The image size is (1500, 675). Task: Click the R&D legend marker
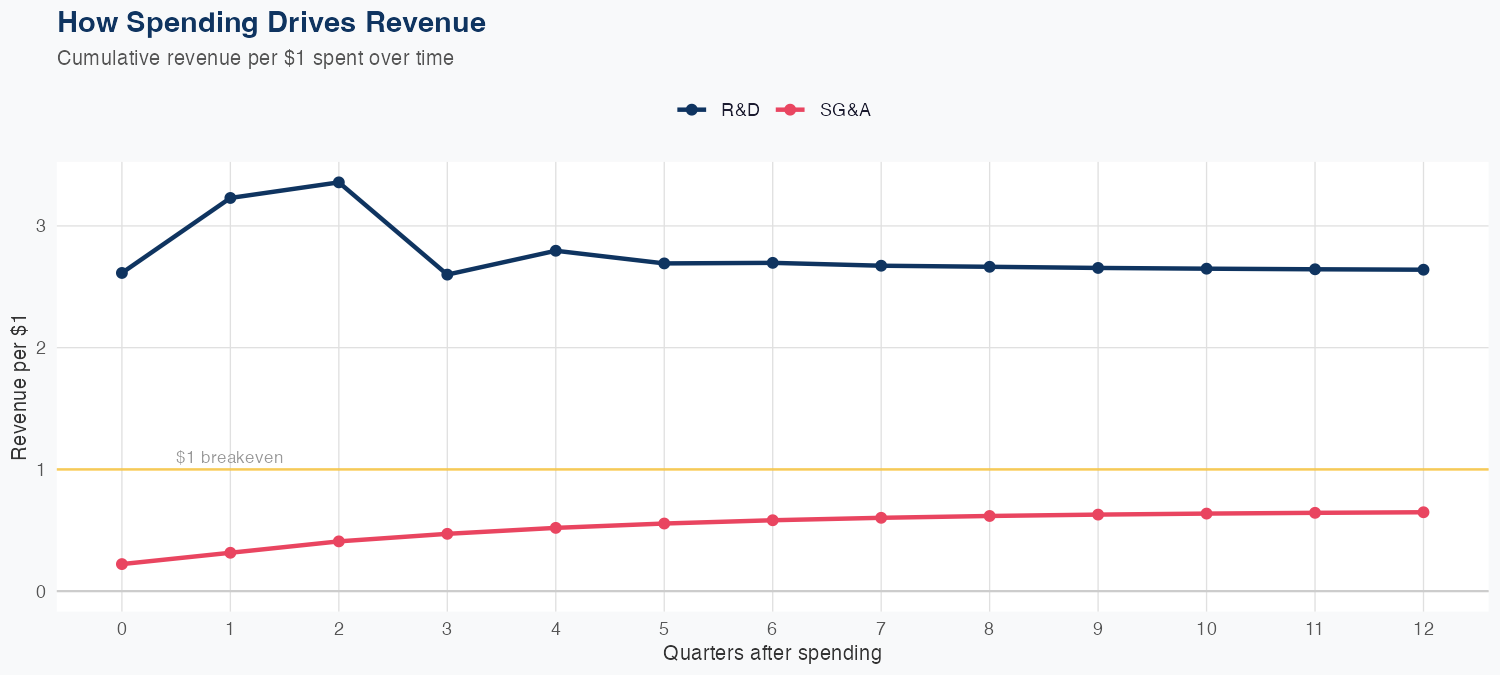[x=691, y=110]
